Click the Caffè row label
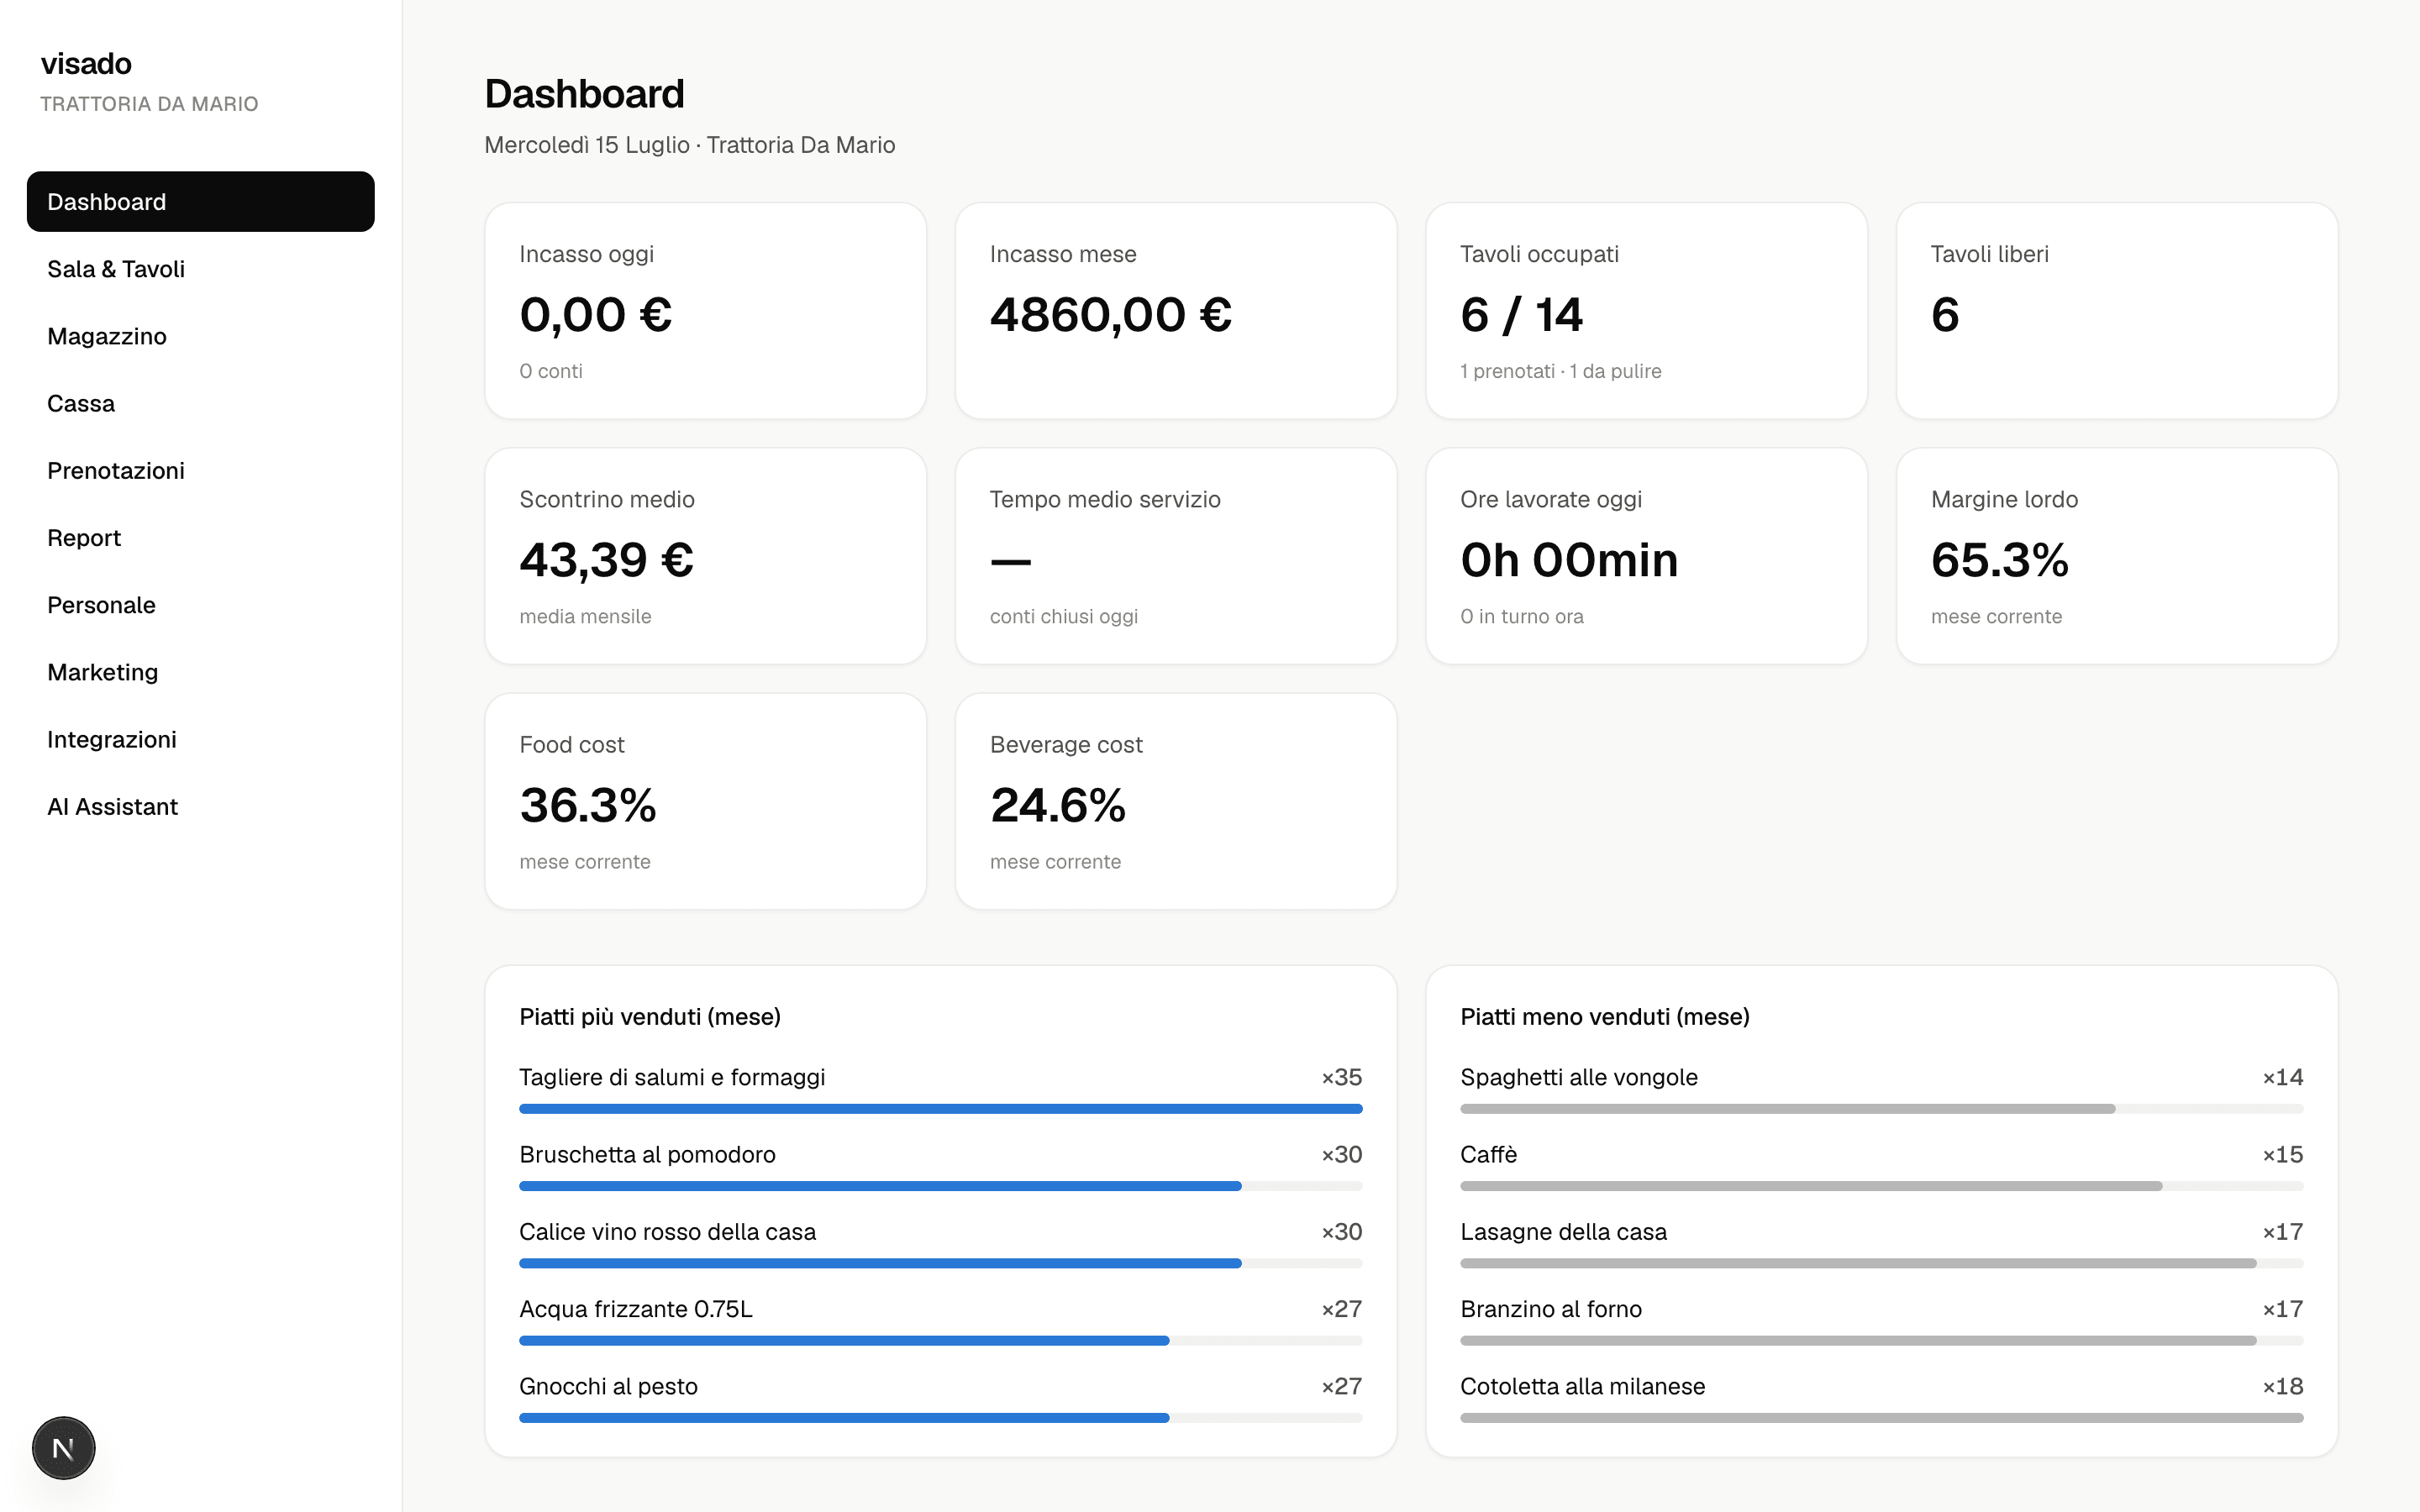Screen dimensions: 2420x1512 point(1489,1155)
